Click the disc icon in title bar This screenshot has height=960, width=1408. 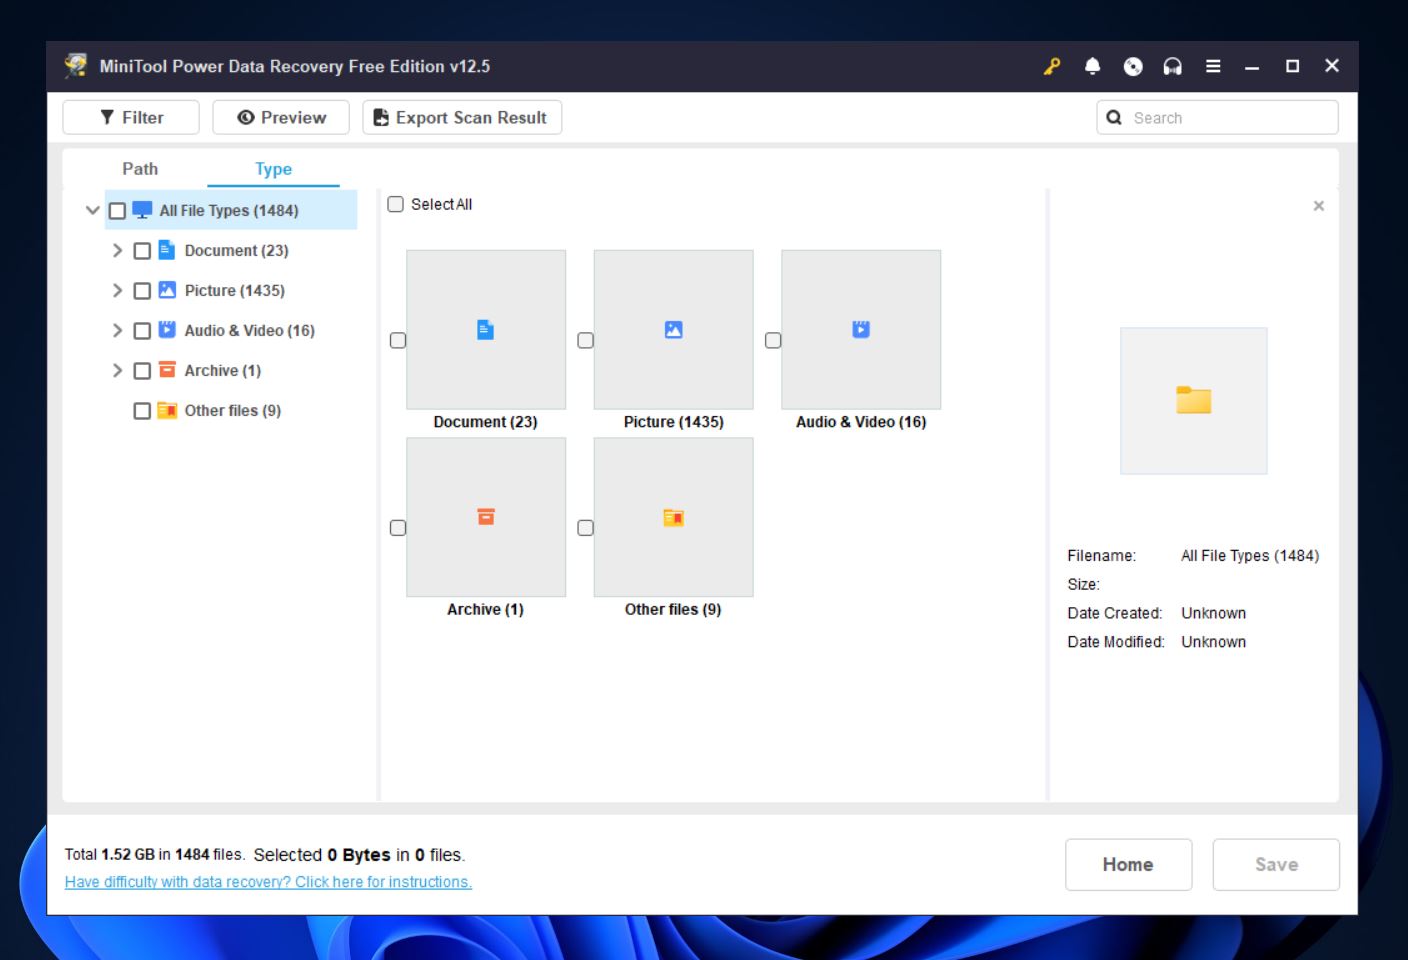(1133, 66)
